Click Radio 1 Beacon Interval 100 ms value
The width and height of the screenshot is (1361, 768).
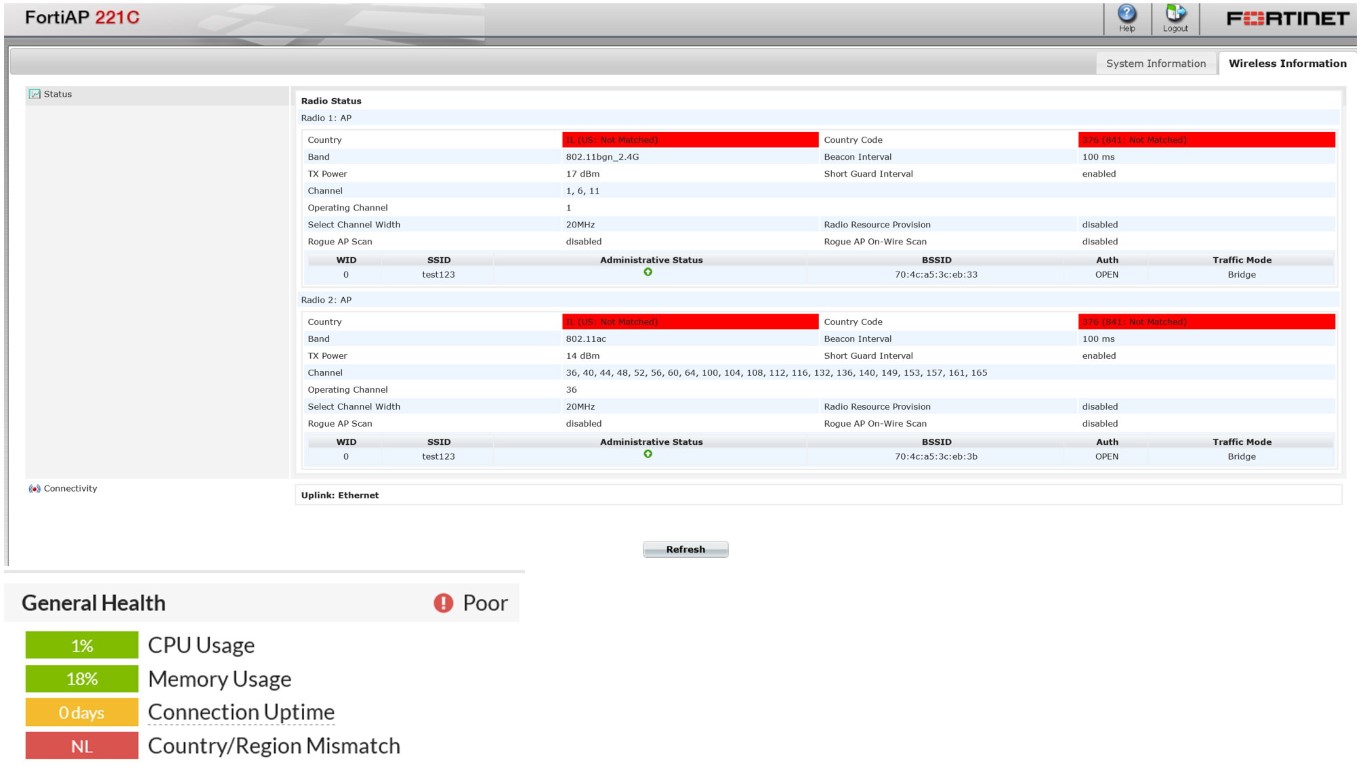click(1098, 157)
